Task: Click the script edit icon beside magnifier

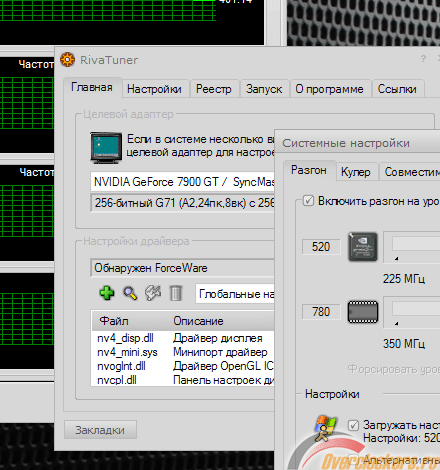Action: (x=153, y=293)
